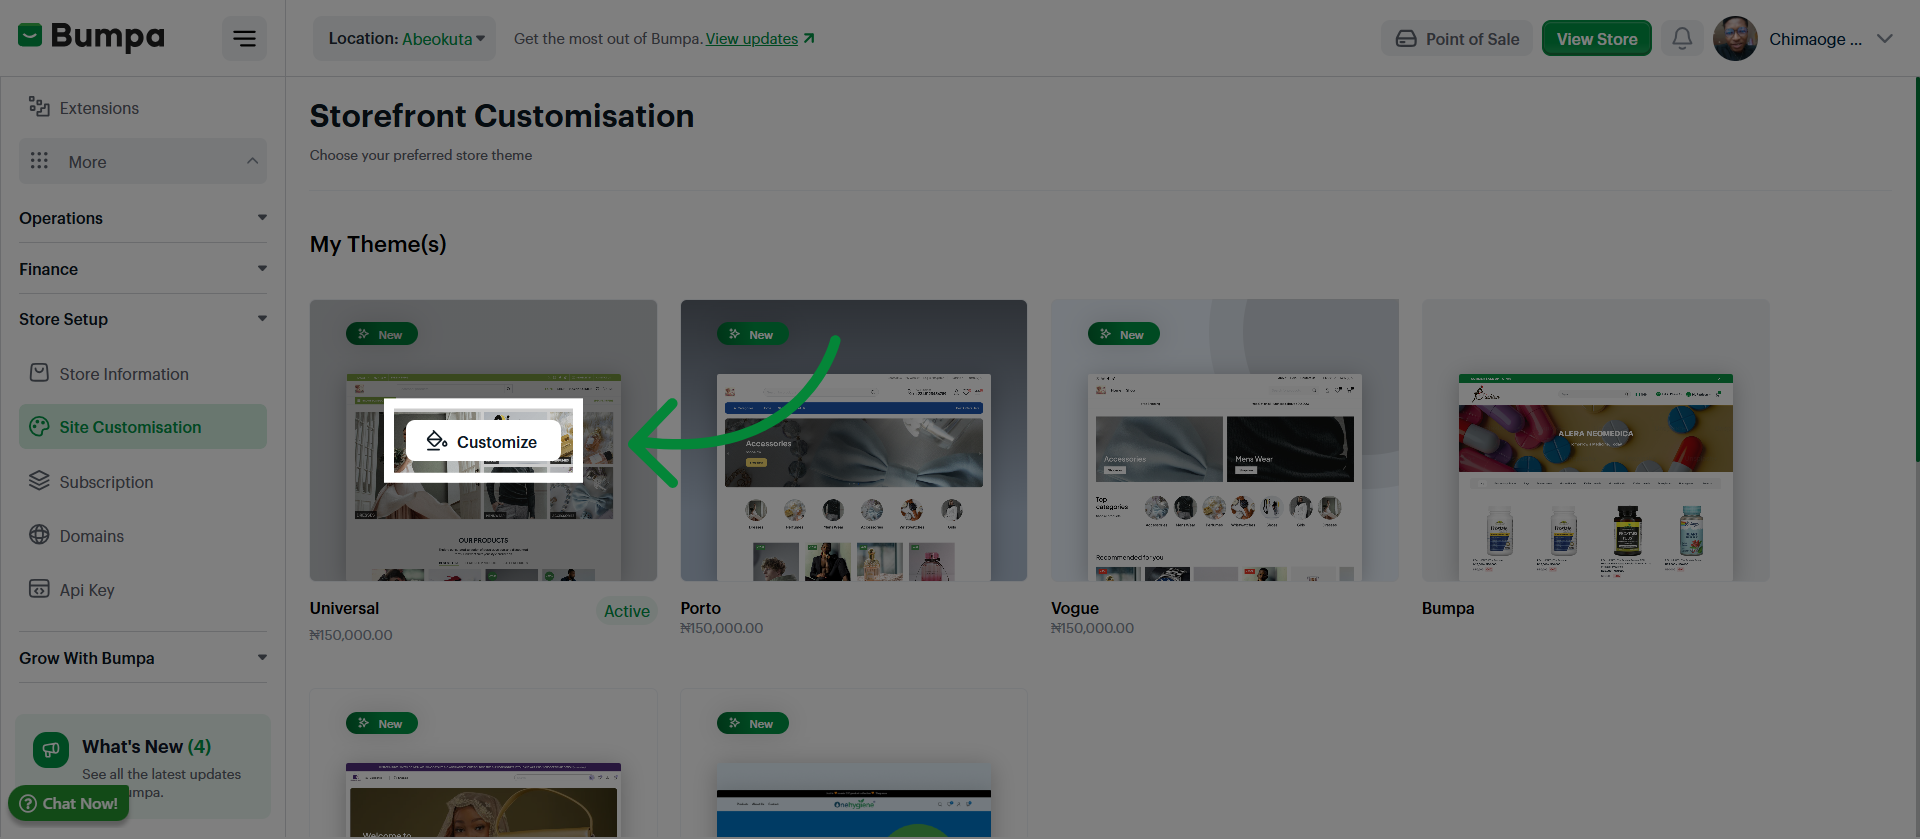Collapse the Store Setup section
The height and width of the screenshot is (839, 1920).
pyautogui.click(x=143, y=319)
